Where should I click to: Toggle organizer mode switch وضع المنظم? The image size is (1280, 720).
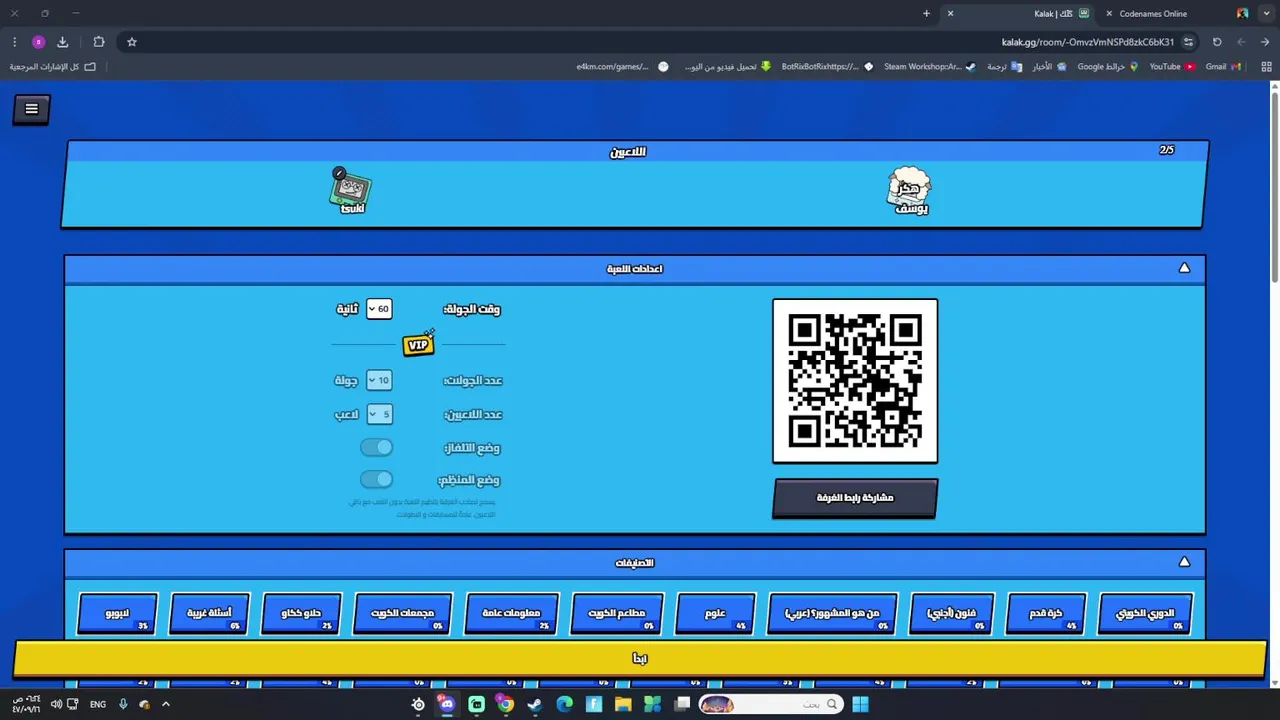[376, 479]
